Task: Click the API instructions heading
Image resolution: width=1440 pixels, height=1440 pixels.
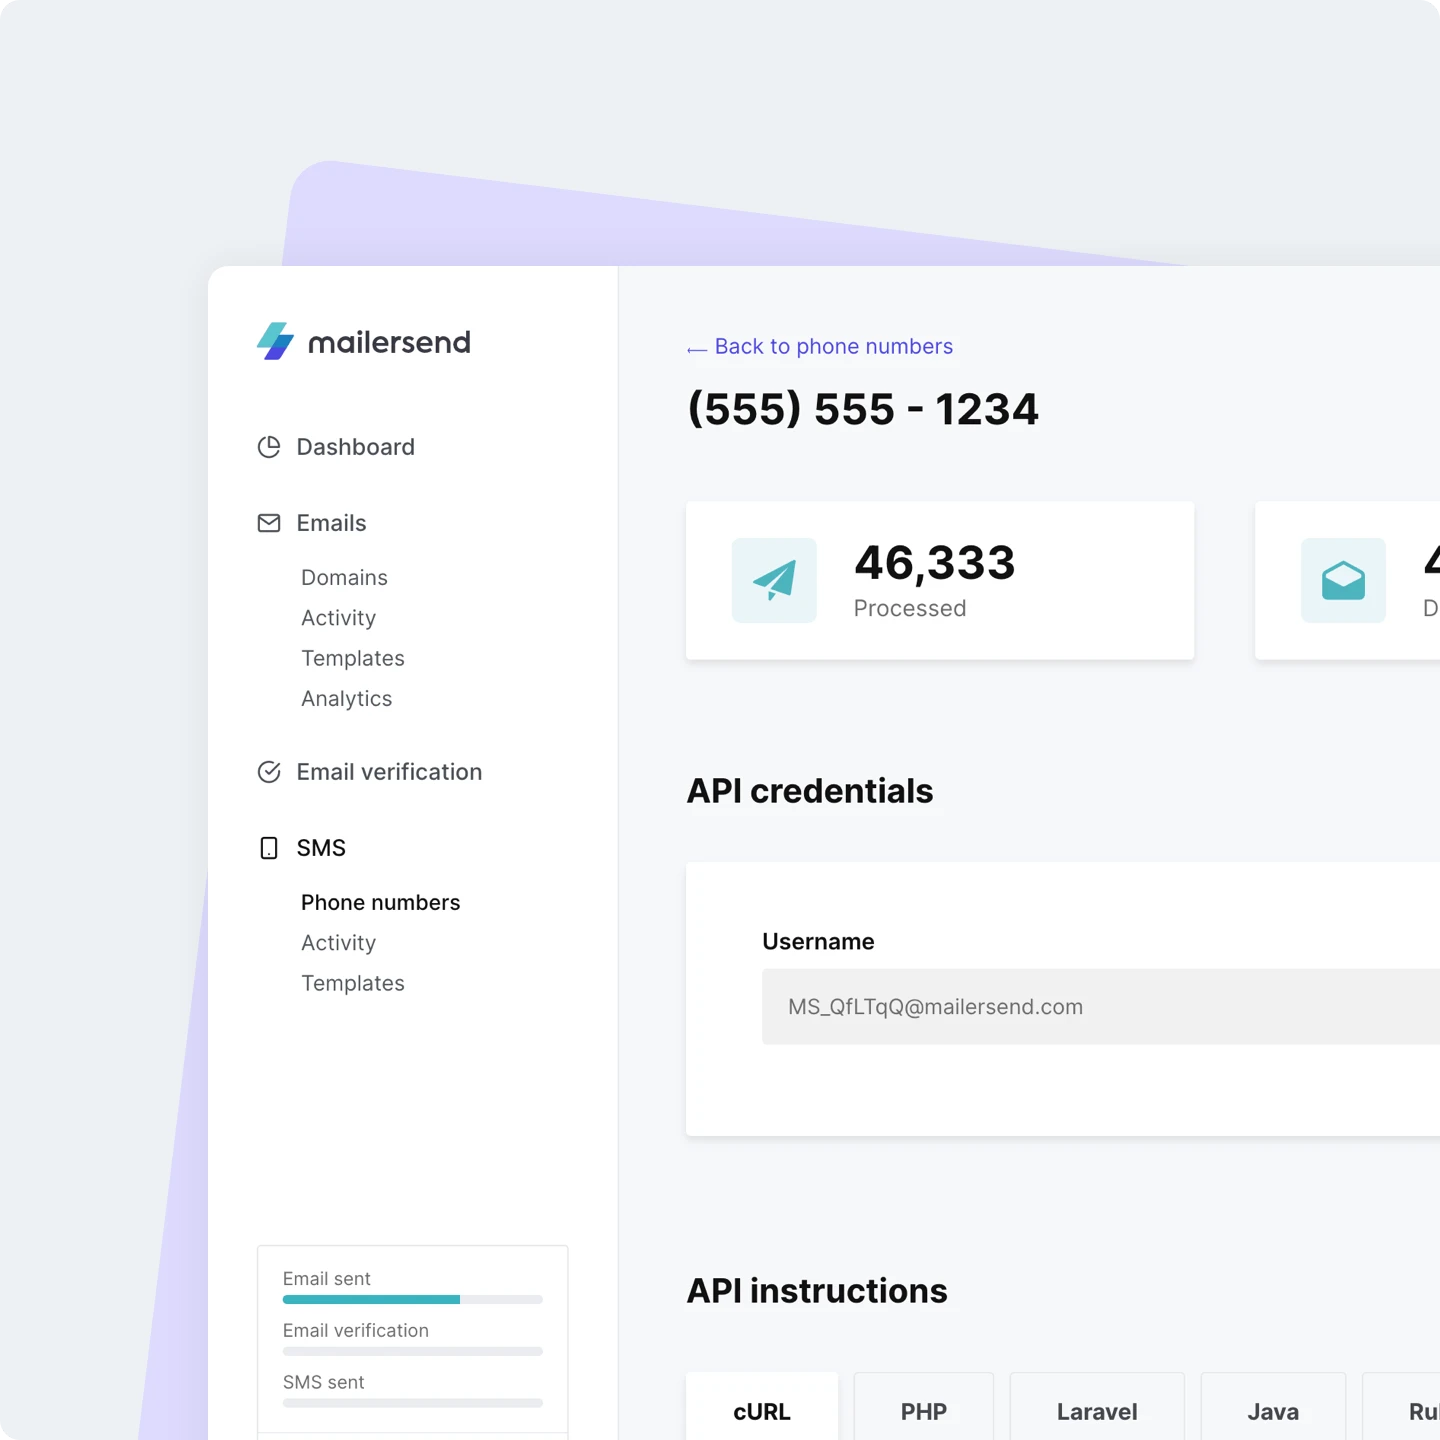Action: point(817,1291)
